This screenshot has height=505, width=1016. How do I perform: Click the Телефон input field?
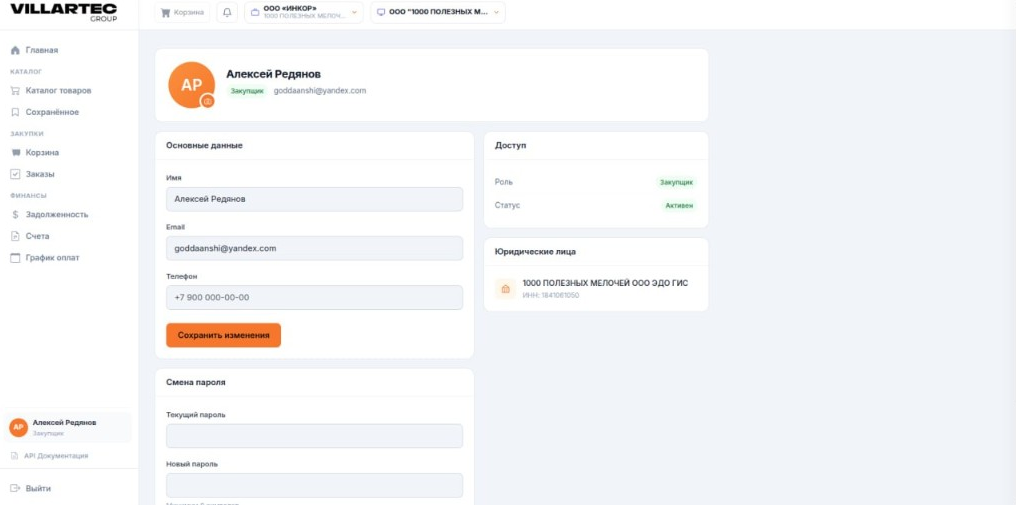click(x=314, y=298)
